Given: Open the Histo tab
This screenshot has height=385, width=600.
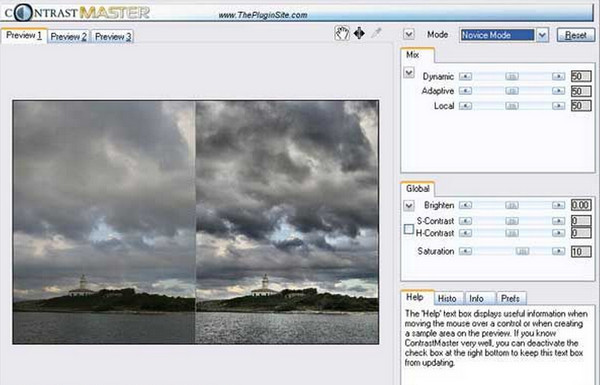Looking at the screenshot, I should point(447,299).
